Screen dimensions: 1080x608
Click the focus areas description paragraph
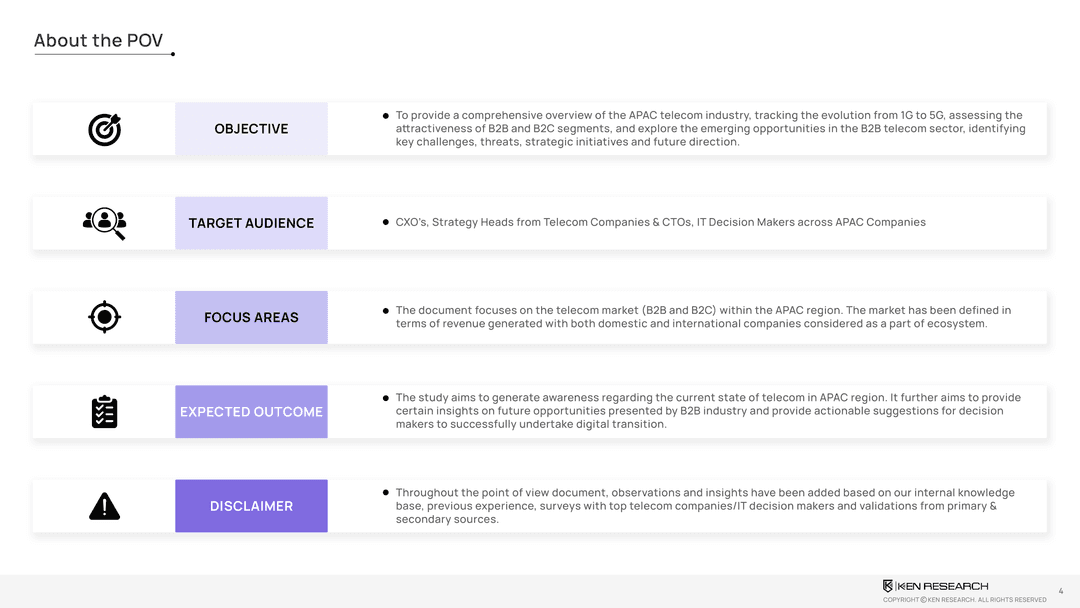703,317
